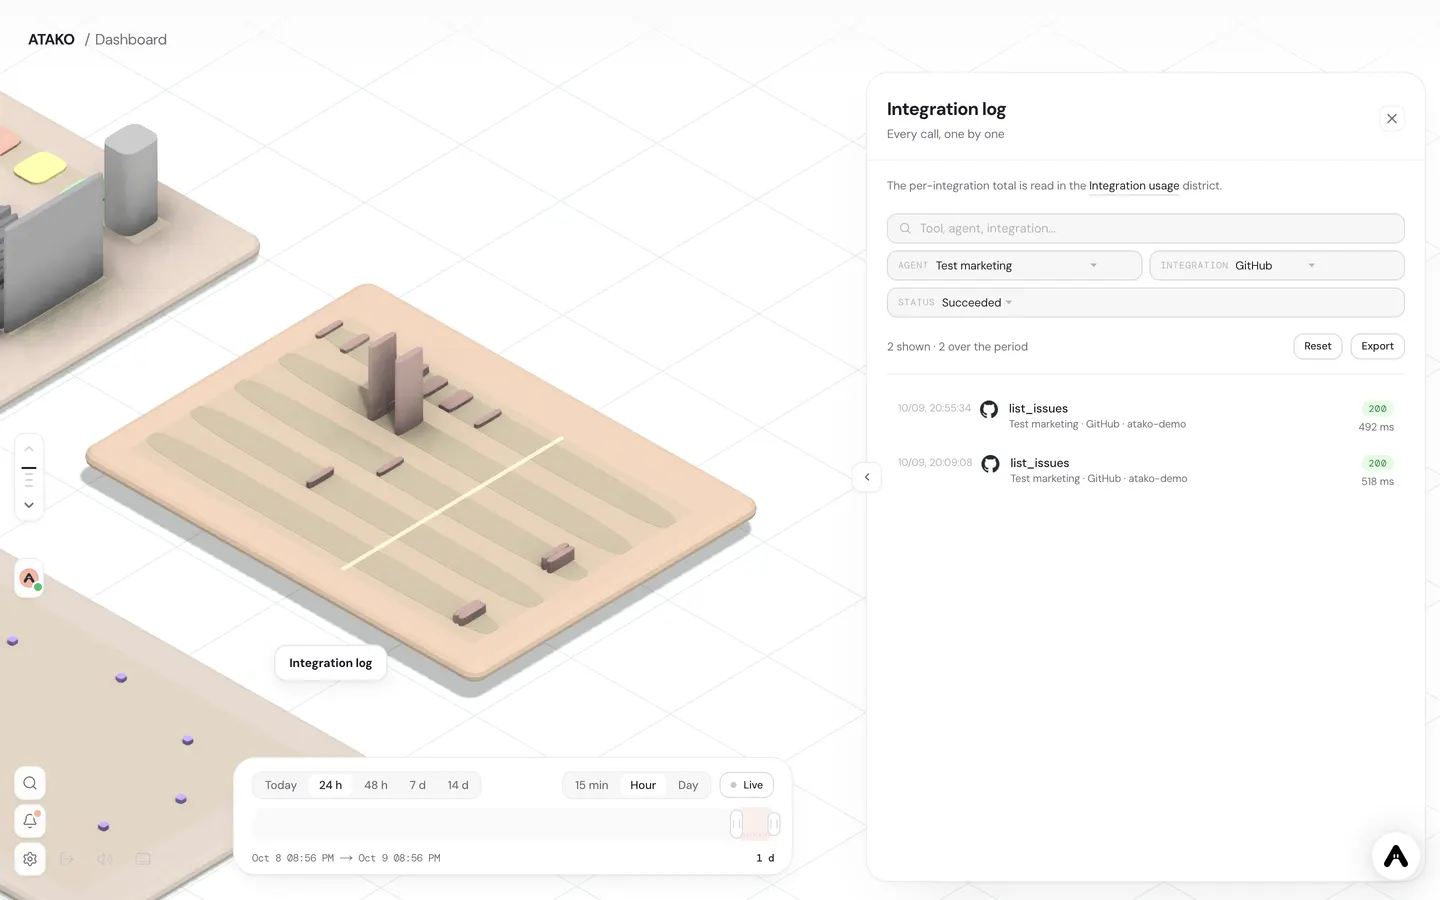1440x900 pixels.
Task: Close the Integration log panel
Action: click(x=1391, y=119)
